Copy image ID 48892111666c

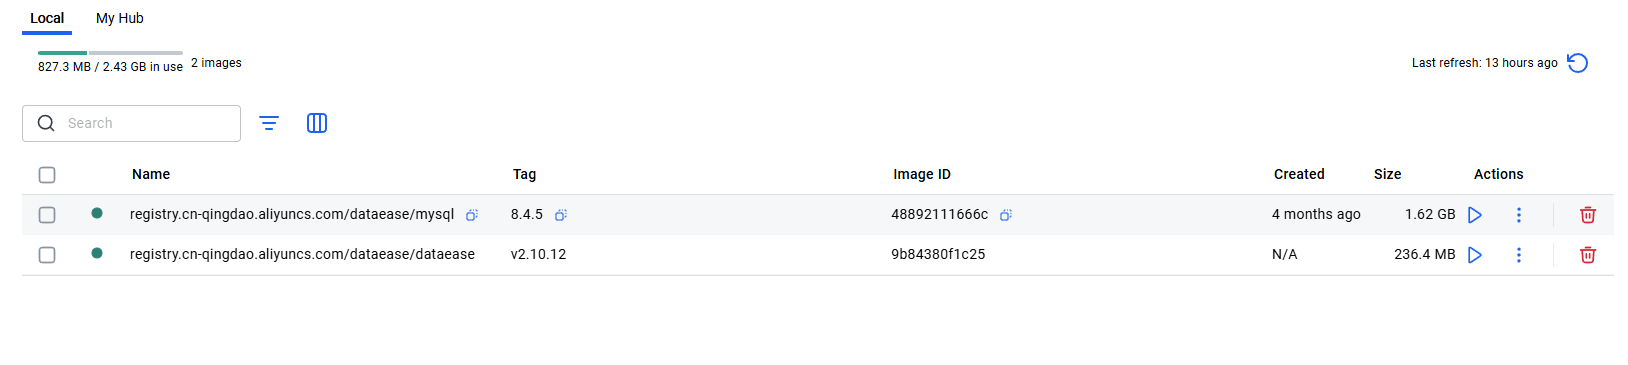[1006, 215]
